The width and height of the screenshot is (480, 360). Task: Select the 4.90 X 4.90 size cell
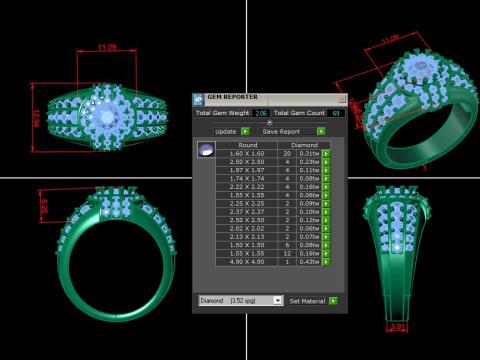[247, 262]
